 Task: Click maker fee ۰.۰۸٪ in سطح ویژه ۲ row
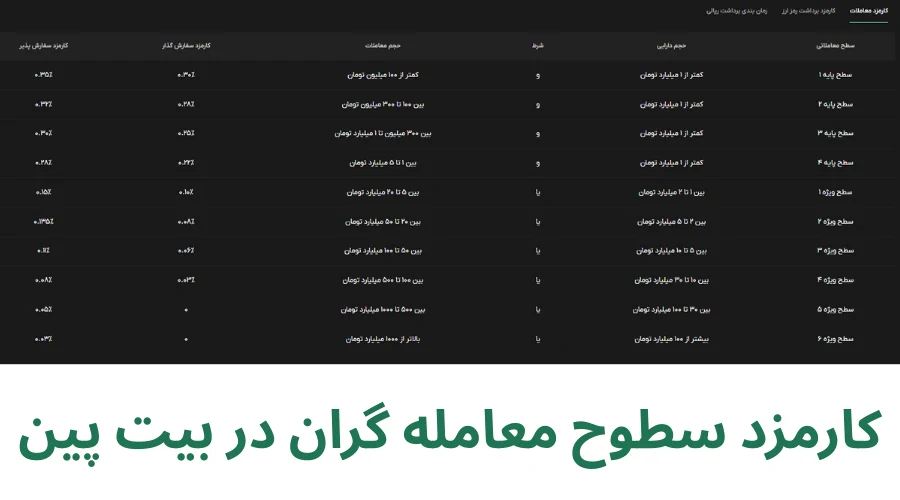pyautogui.click(x=186, y=221)
